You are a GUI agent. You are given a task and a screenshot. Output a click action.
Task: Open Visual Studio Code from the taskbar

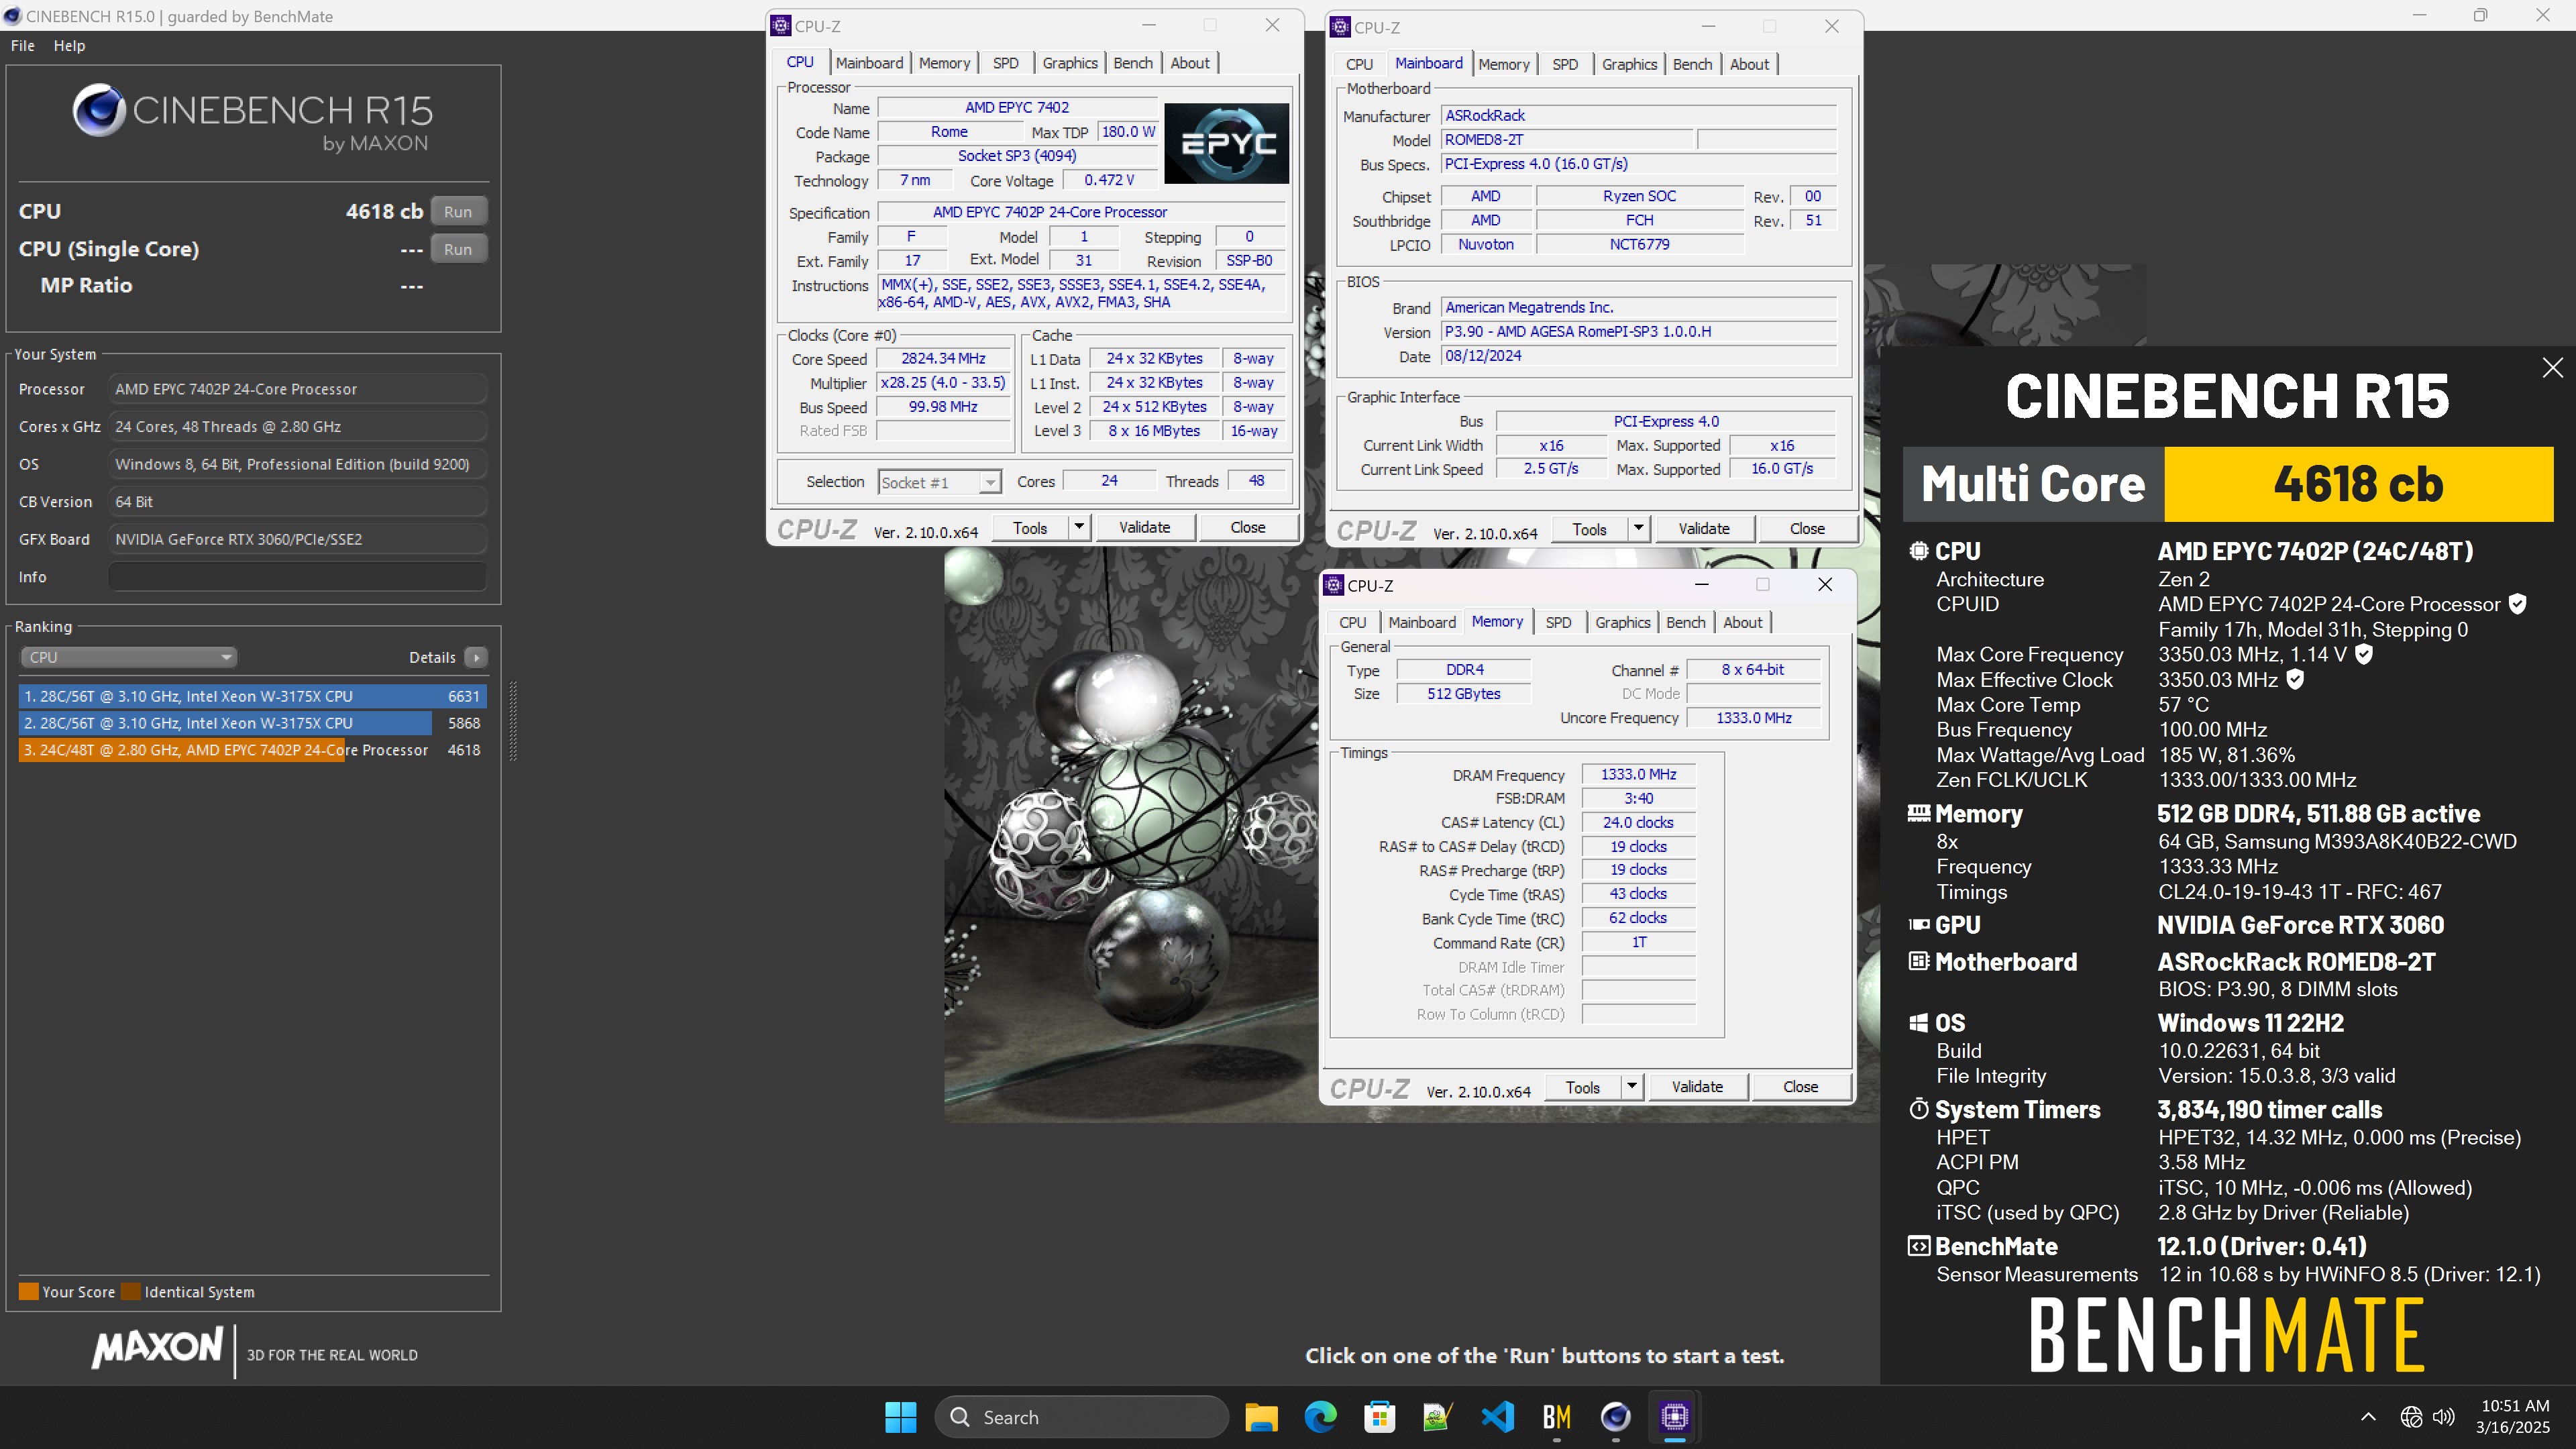(1497, 1417)
